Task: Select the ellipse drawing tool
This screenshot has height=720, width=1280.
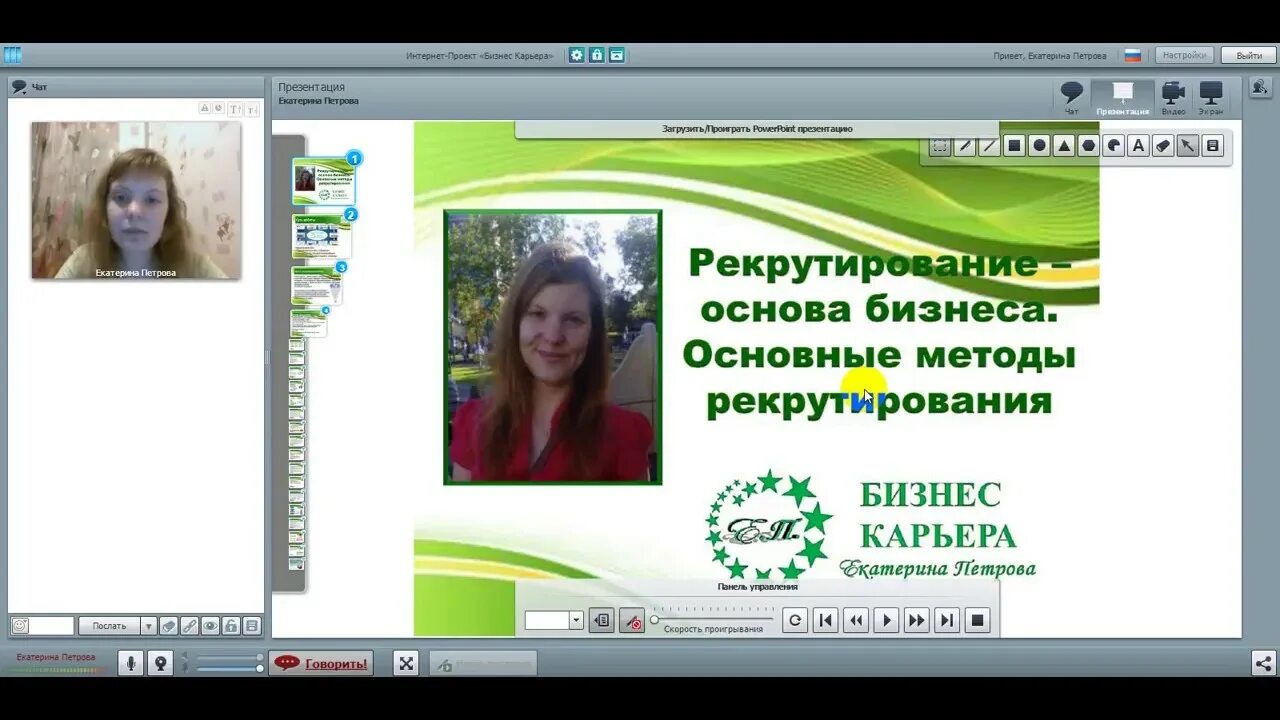Action: [1038, 146]
